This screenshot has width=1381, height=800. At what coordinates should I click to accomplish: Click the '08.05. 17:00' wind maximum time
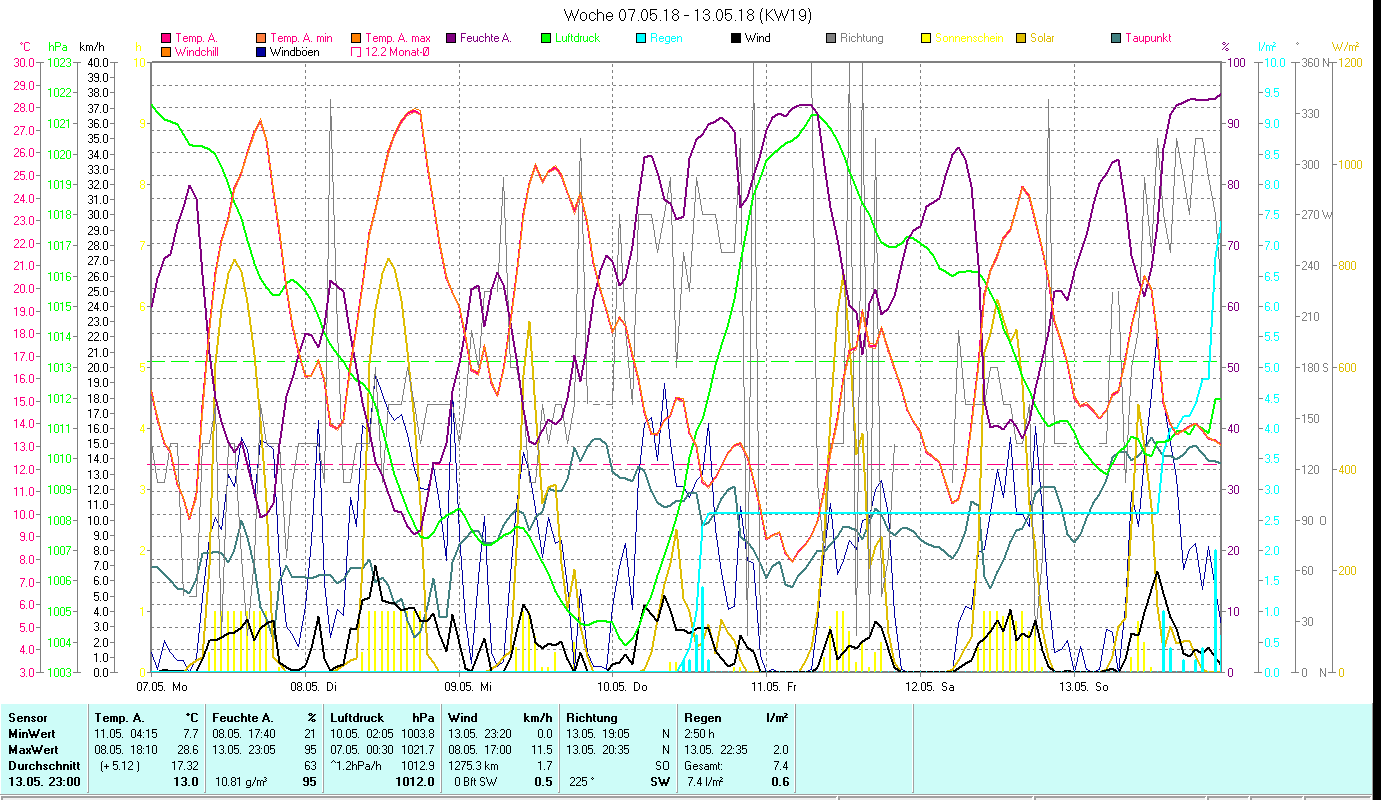[479, 750]
